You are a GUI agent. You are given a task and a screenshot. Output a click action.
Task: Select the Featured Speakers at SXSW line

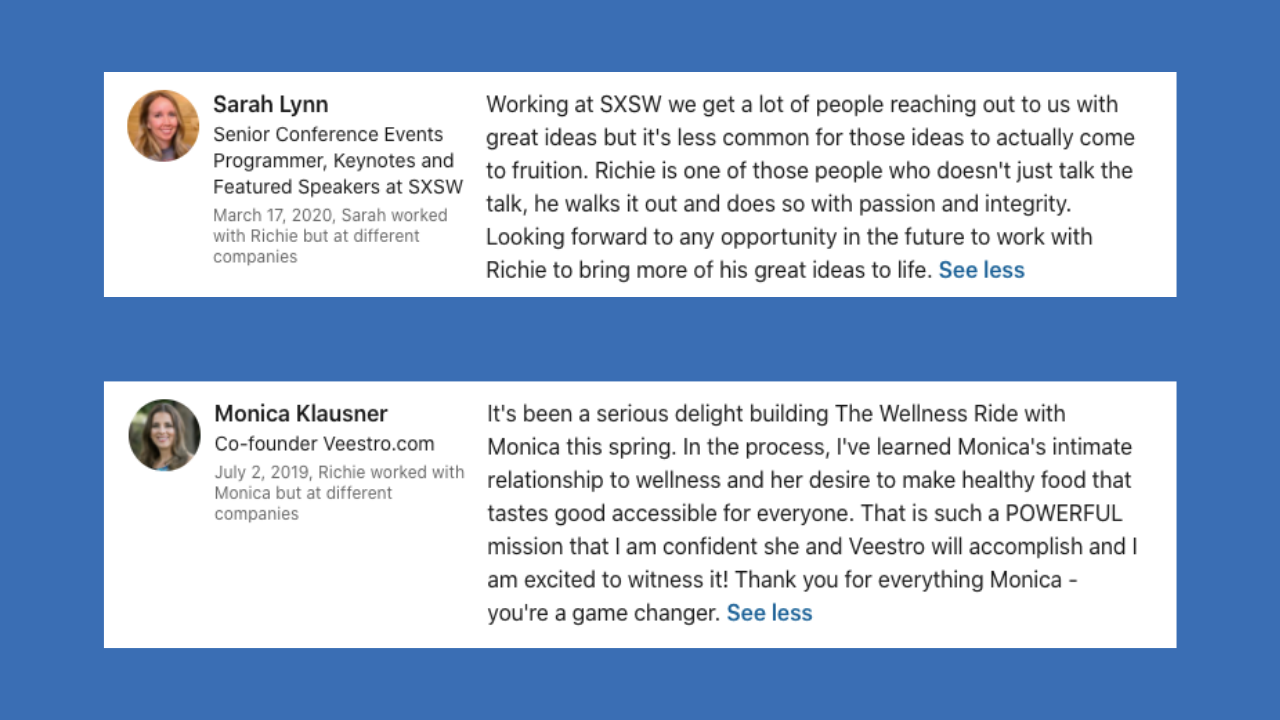338,187
